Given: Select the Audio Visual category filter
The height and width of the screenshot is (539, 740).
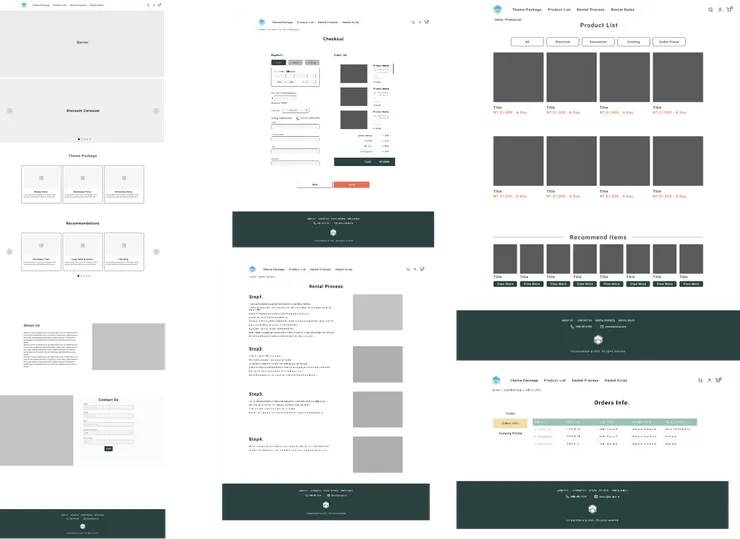Looking at the screenshot, I should tap(669, 42).
